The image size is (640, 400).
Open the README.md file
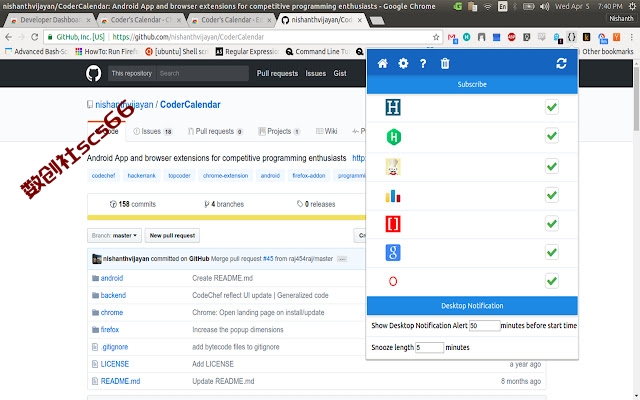pyautogui.click(x=120, y=381)
